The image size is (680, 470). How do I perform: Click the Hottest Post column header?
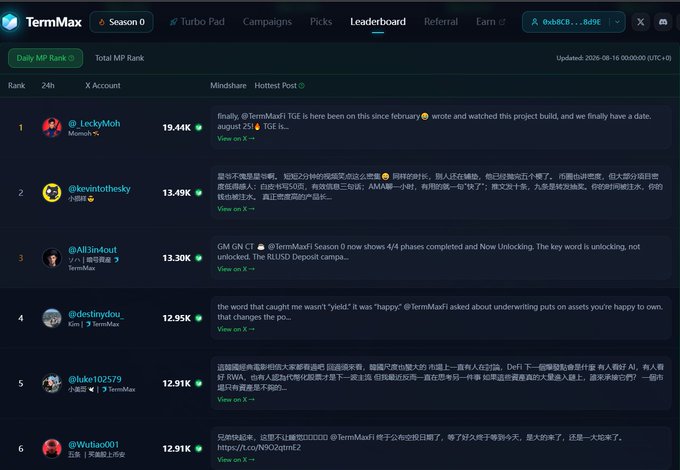tap(275, 86)
